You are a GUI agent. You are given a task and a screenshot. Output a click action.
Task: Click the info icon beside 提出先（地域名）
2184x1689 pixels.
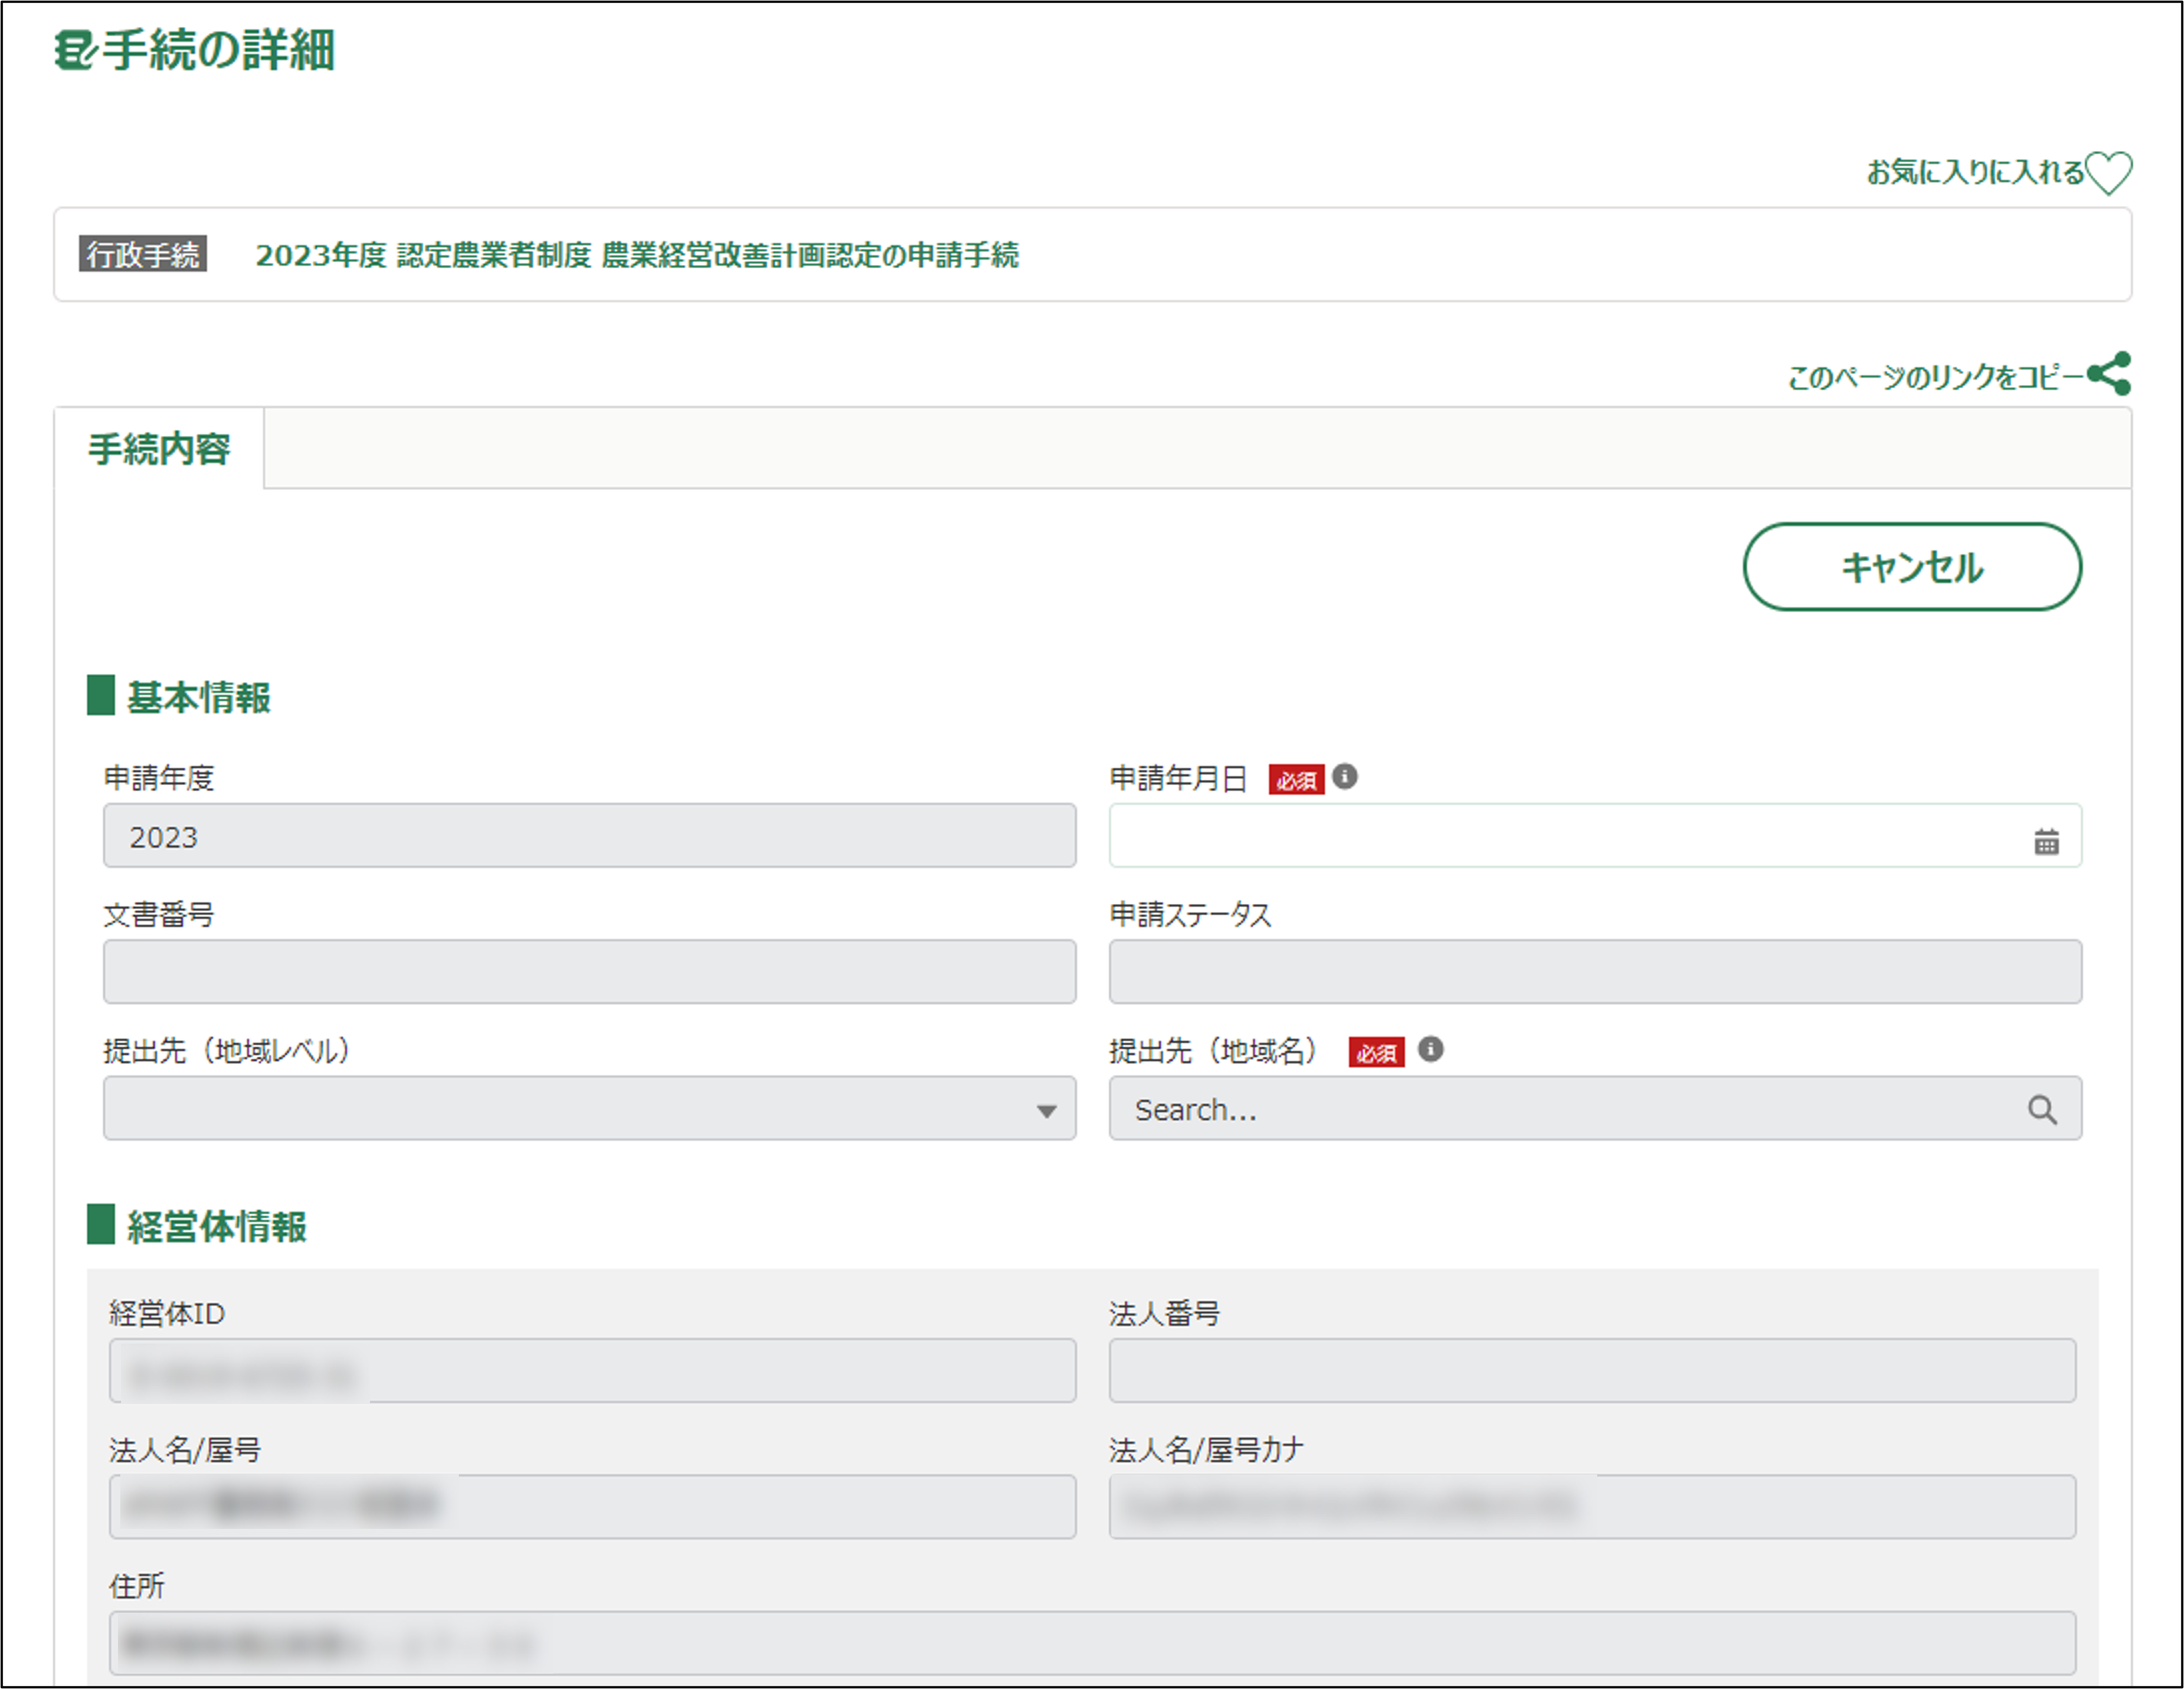1430,1048
